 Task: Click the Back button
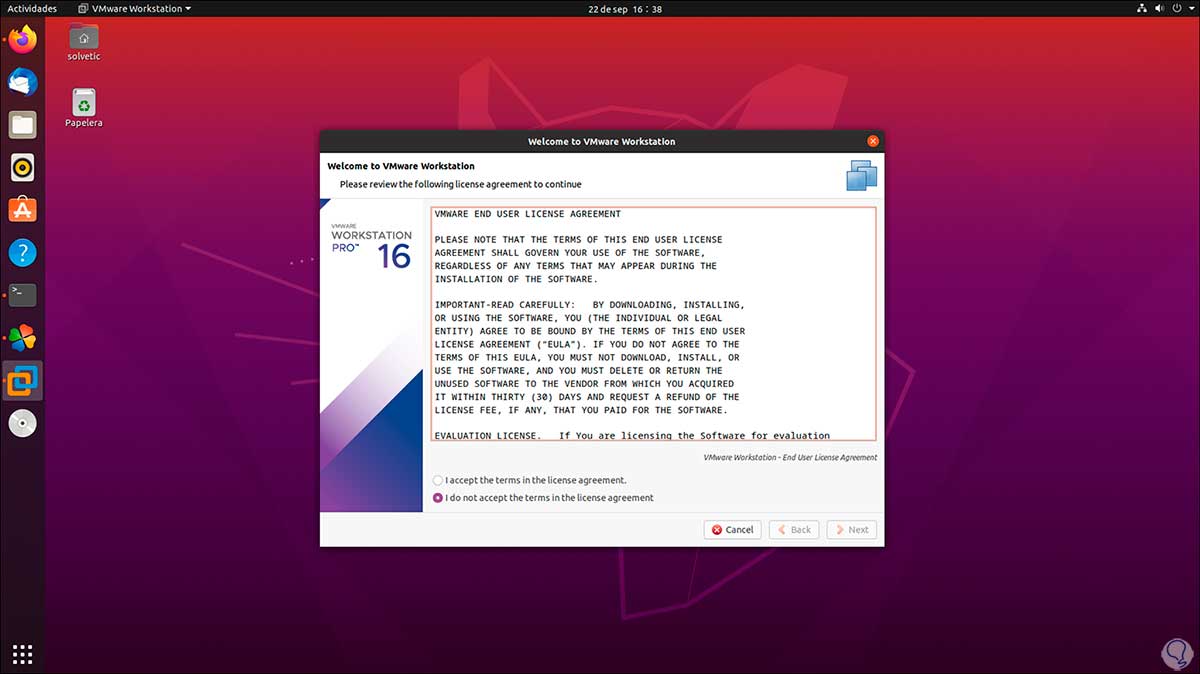794,530
